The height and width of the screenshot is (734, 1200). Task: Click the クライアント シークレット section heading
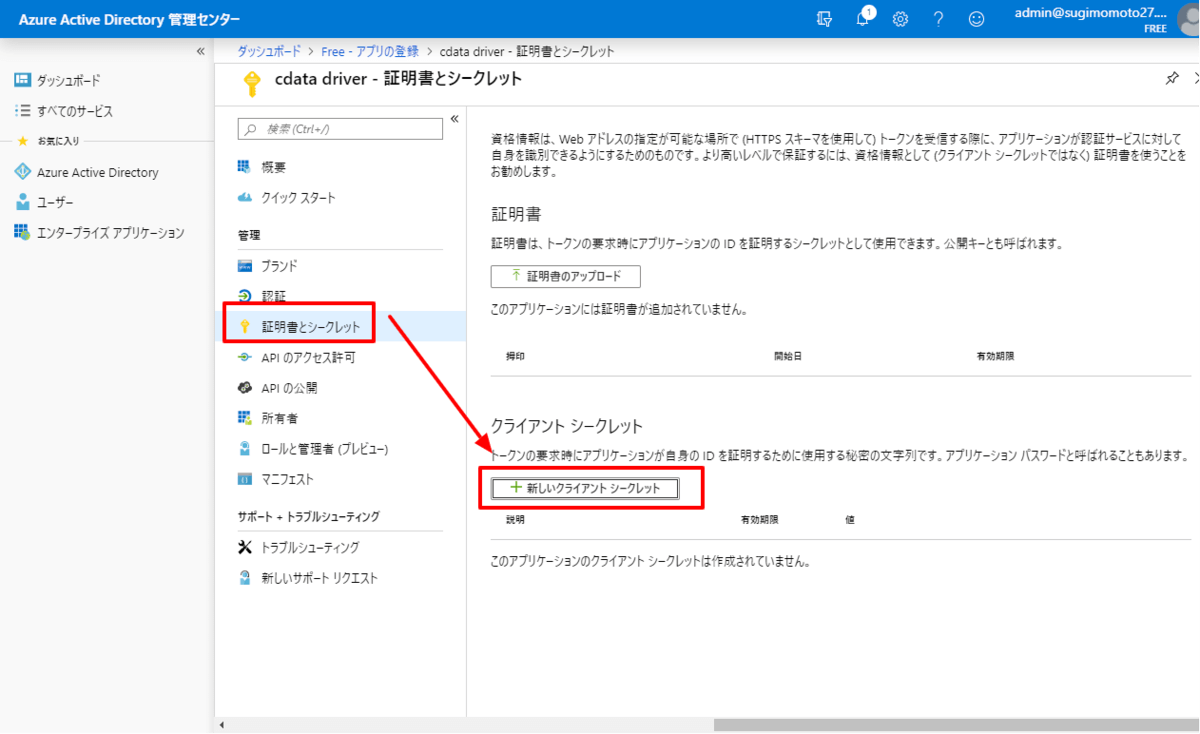click(567, 427)
